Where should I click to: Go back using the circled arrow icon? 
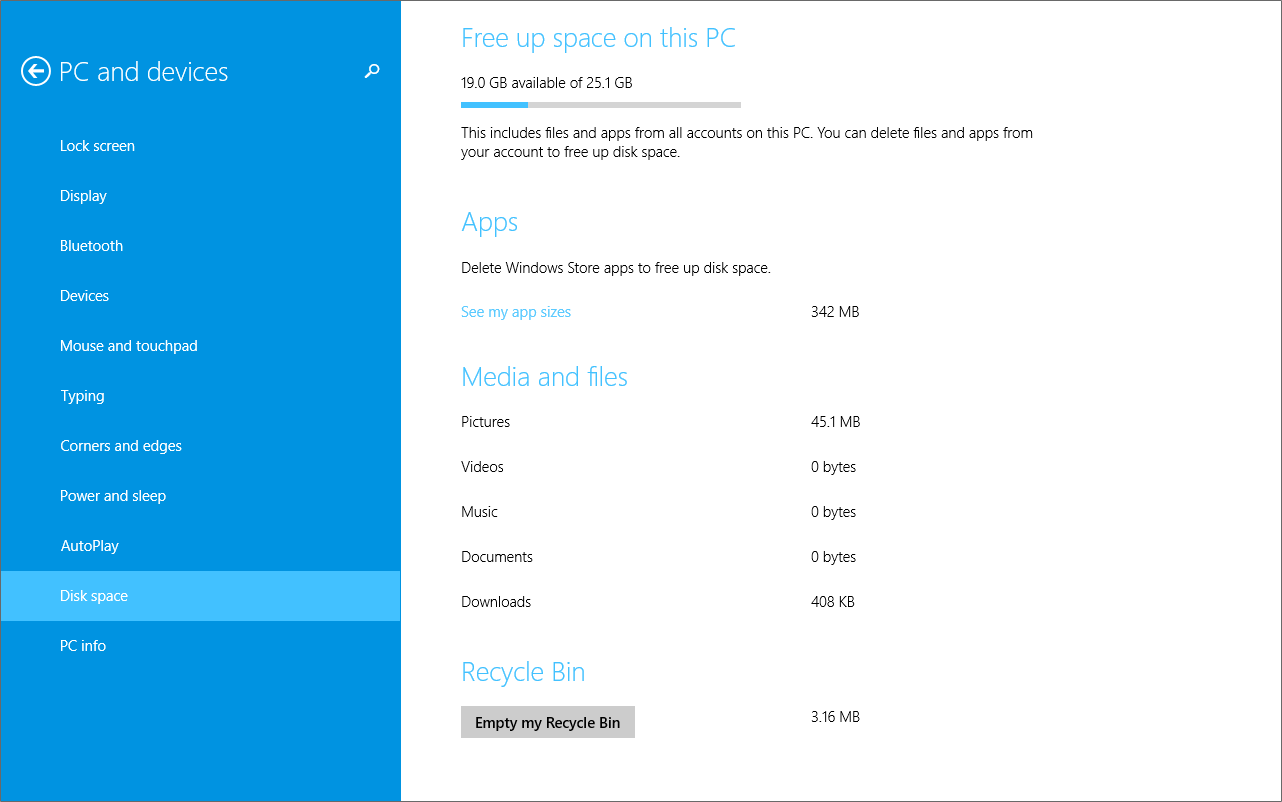point(36,71)
